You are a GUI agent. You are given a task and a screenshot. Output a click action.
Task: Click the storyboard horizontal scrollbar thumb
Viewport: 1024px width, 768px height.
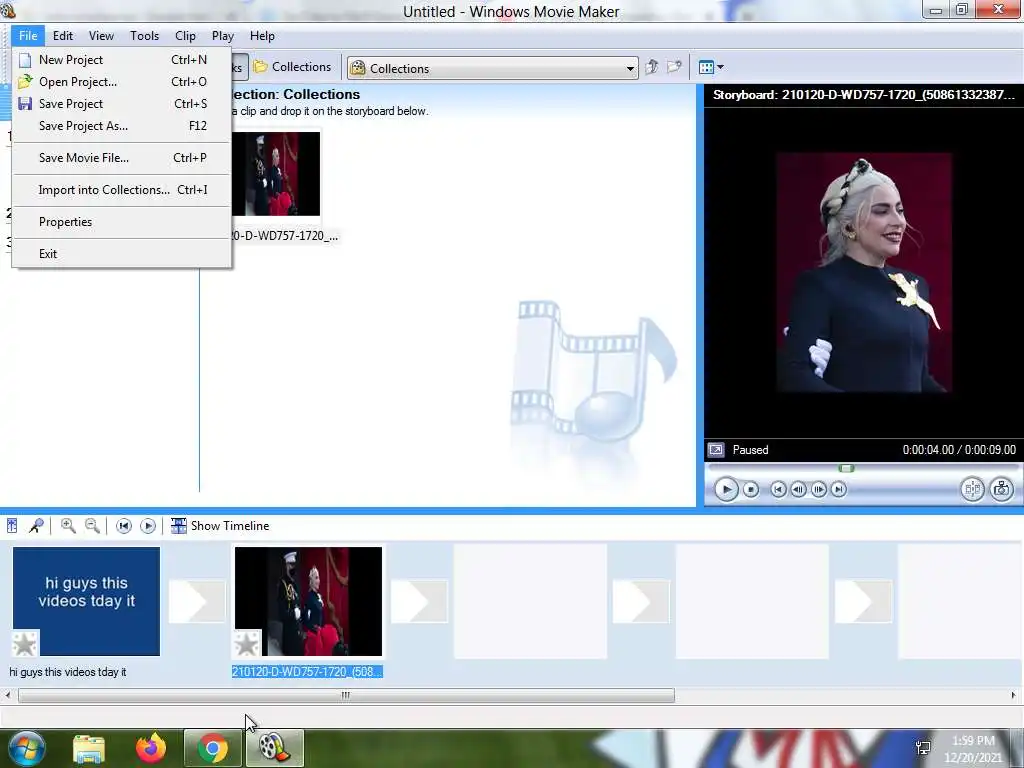[346, 696]
